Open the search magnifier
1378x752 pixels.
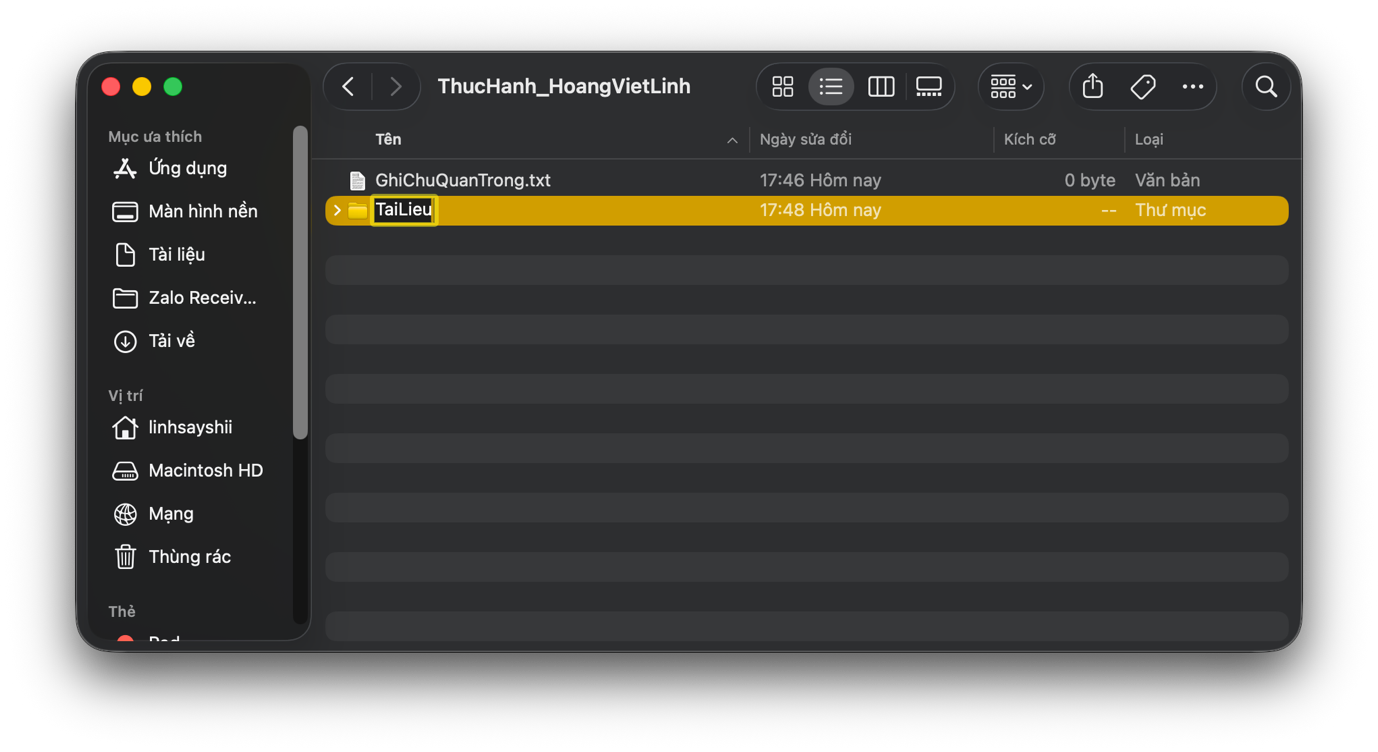[1266, 87]
